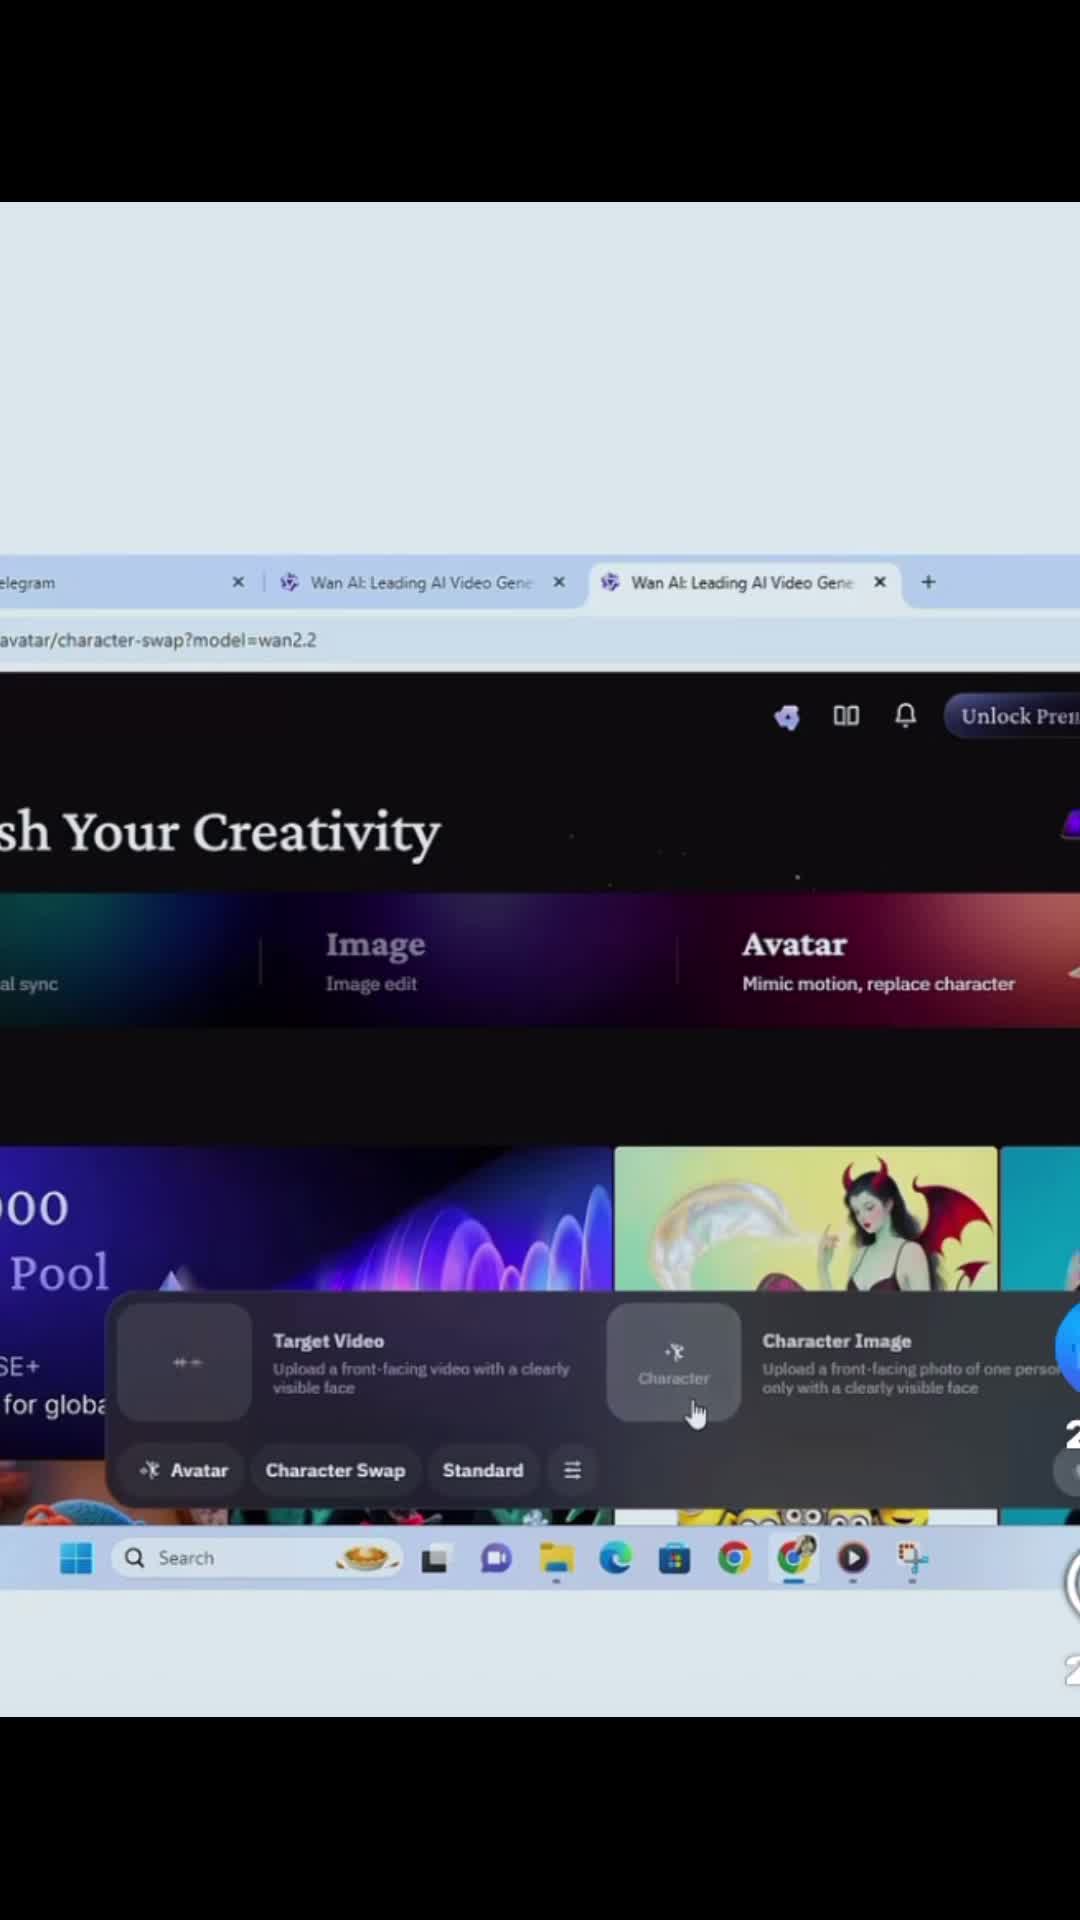Open the Windows Start menu
This screenshot has height=1920, width=1080.
pyautogui.click(x=76, y=1558)
